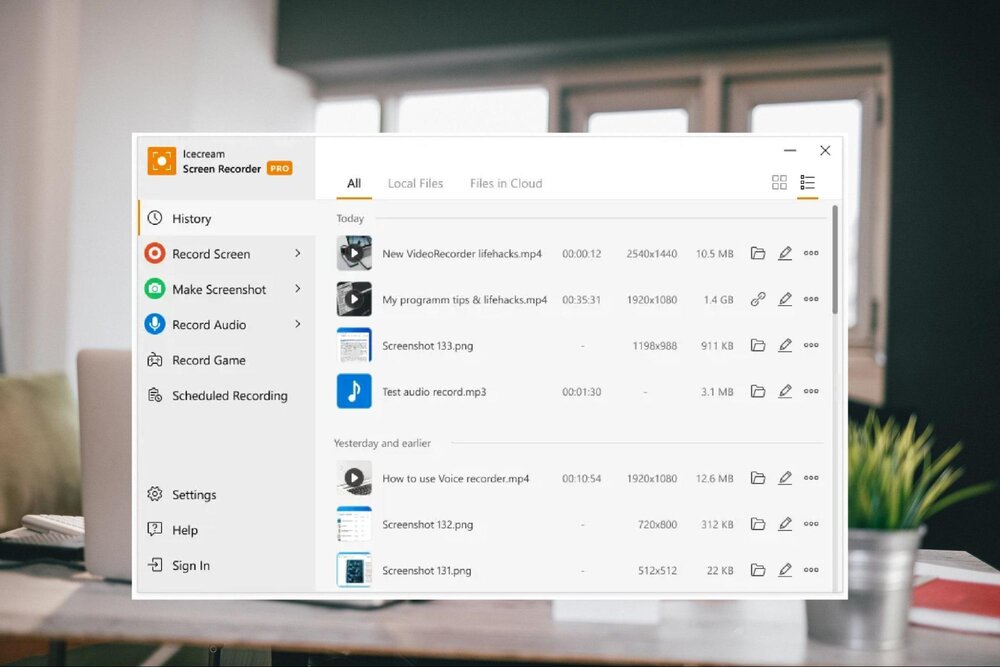The height and width of the screenshot is (667, 1000).
Task: Open Record Game from sidebar
Action: coord(208,360)
